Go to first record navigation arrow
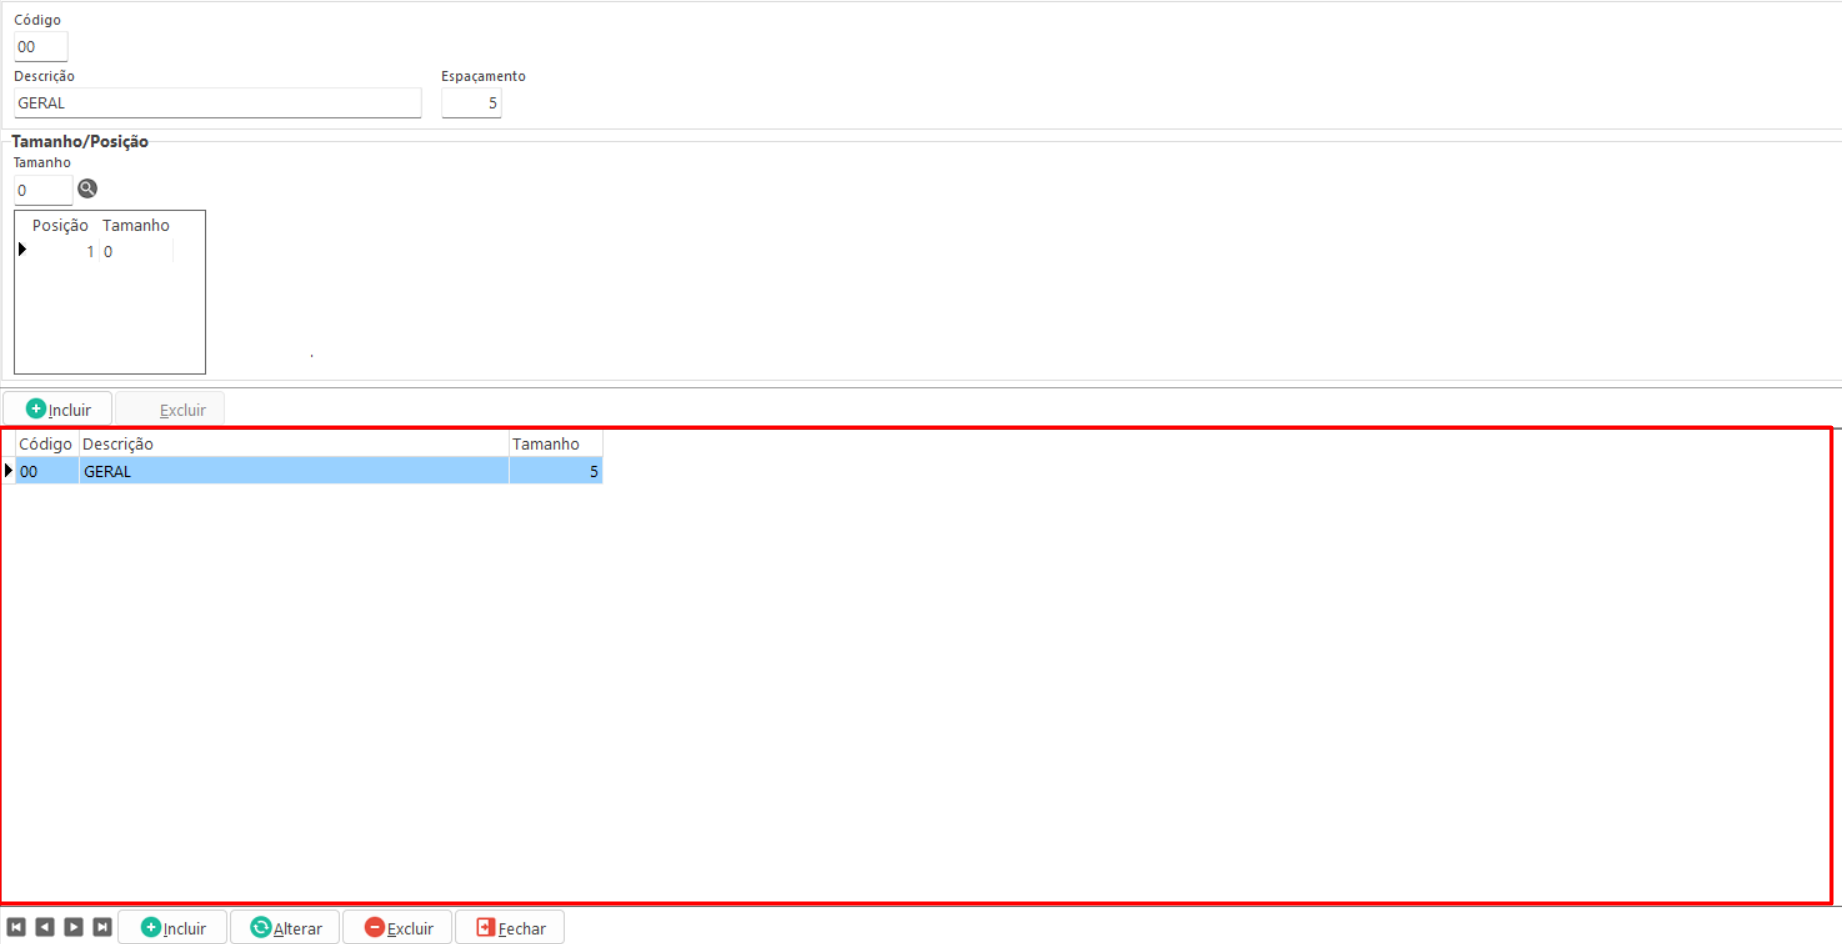 click(16, 927)
